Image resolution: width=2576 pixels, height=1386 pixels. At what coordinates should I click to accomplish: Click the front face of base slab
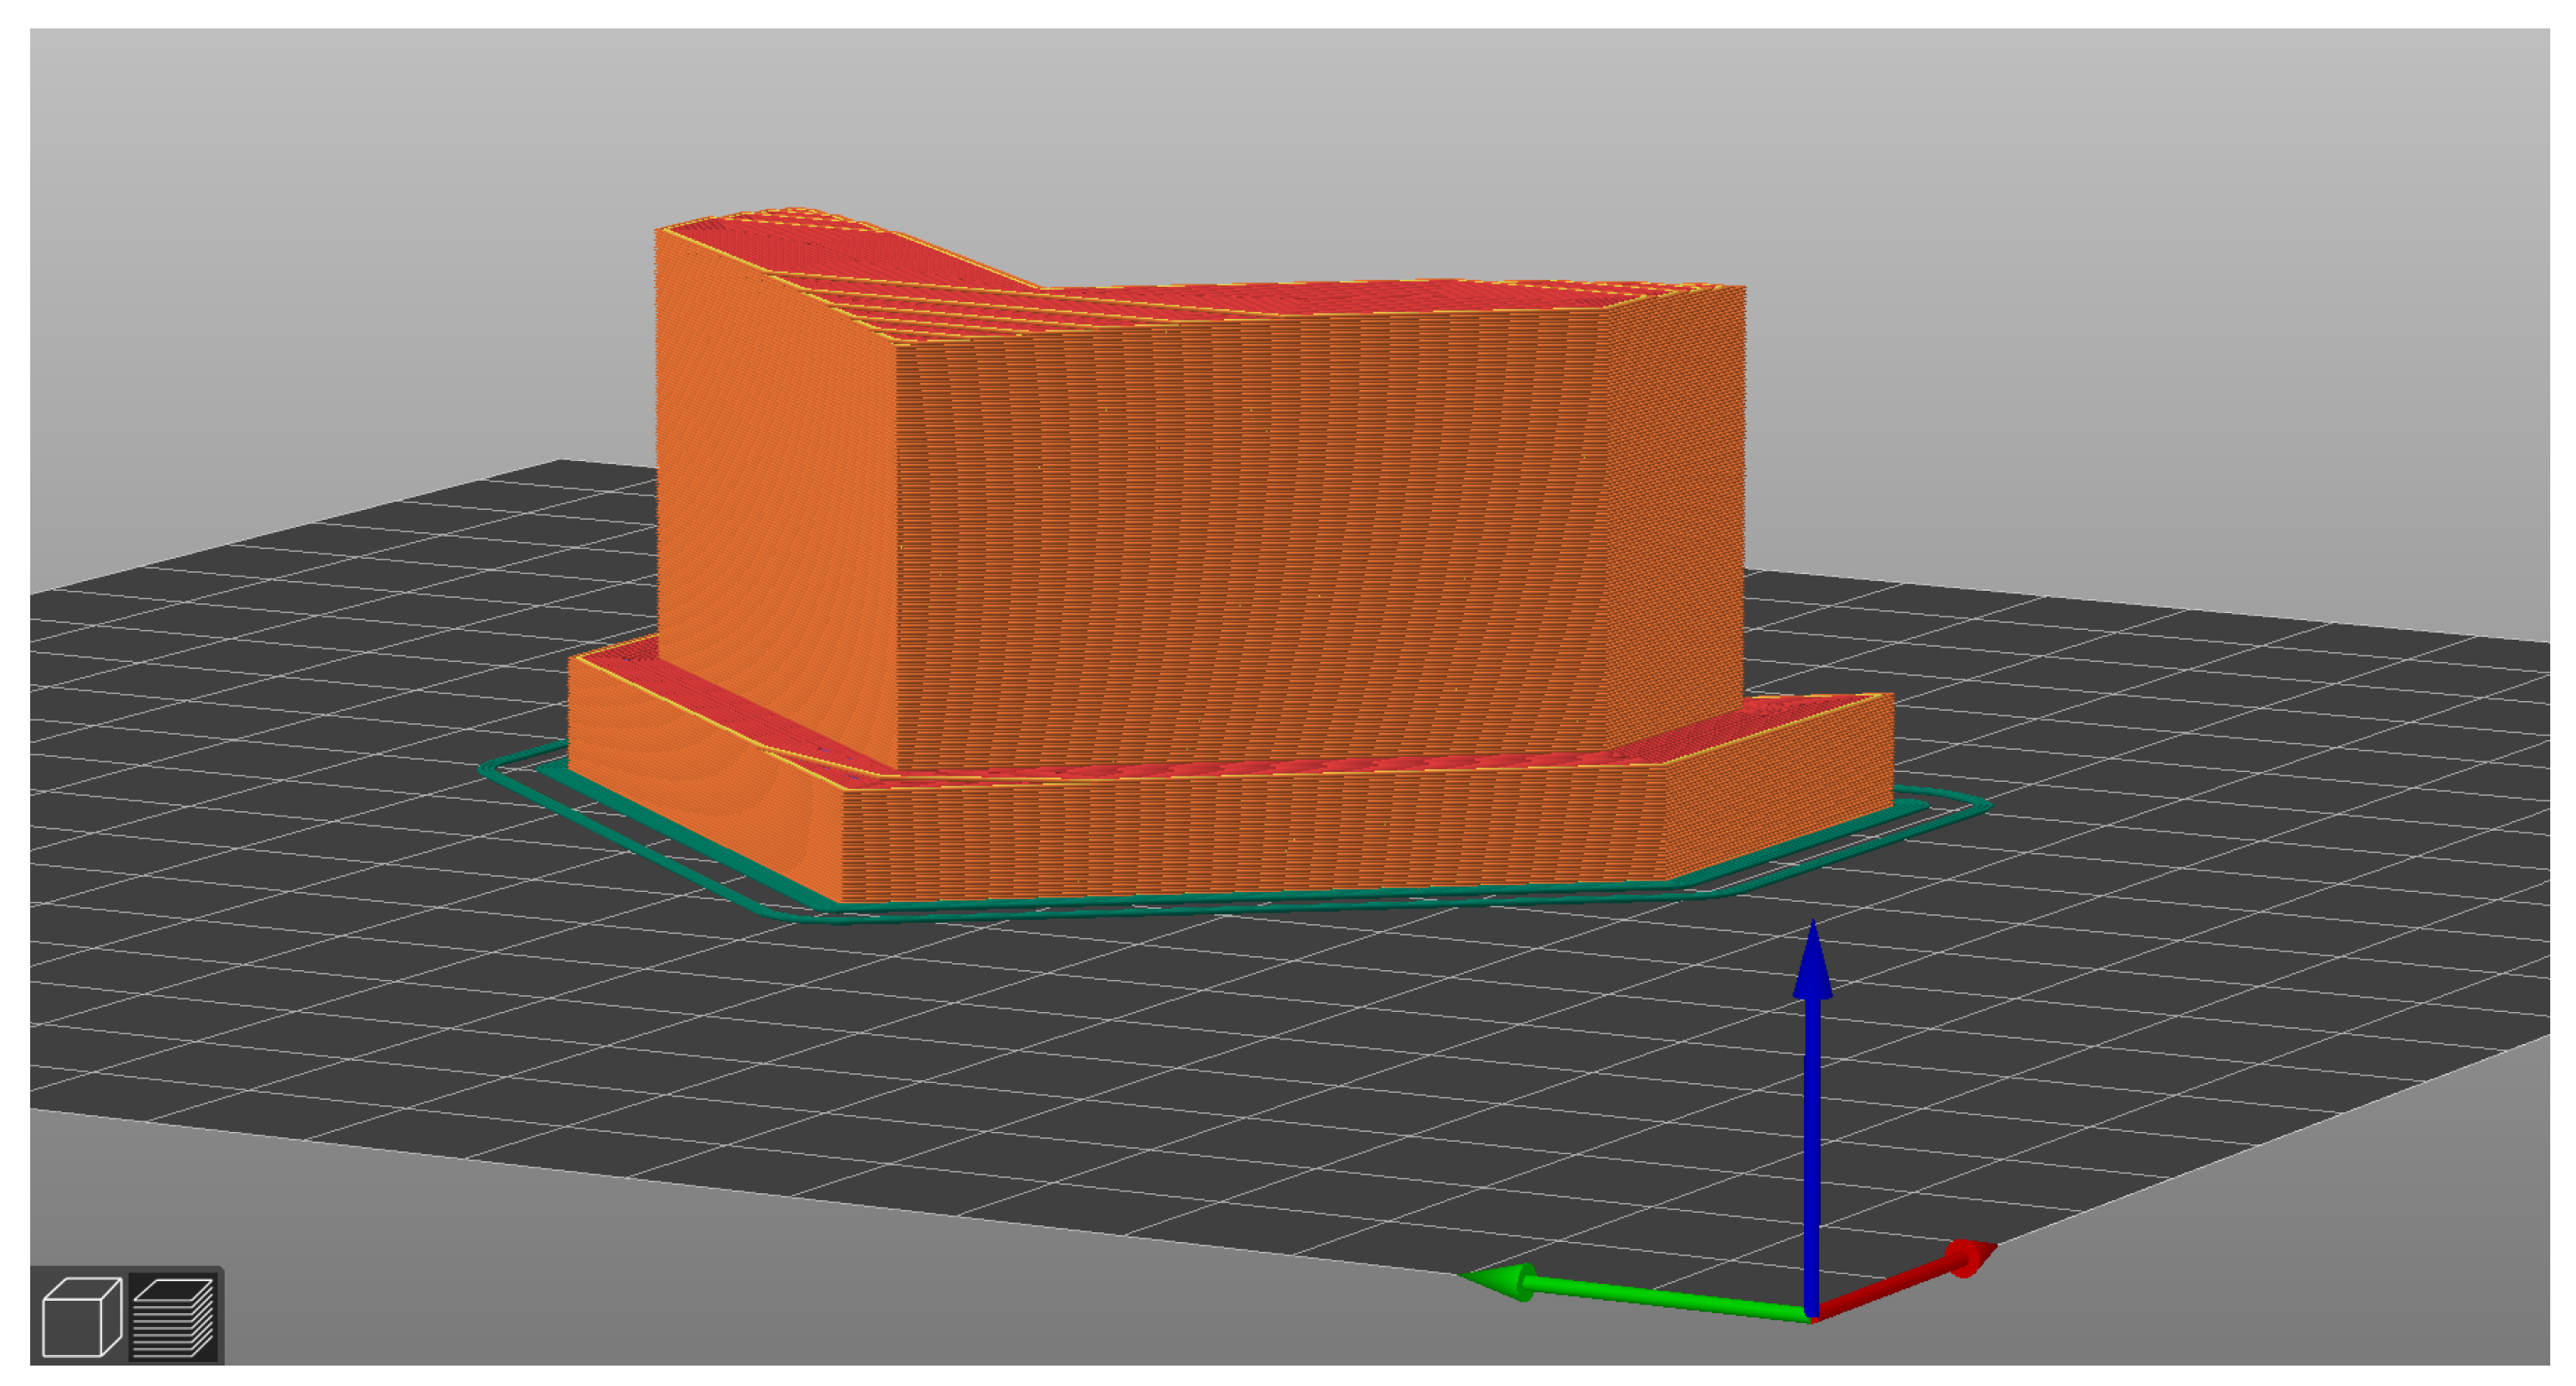[1250, 840]
